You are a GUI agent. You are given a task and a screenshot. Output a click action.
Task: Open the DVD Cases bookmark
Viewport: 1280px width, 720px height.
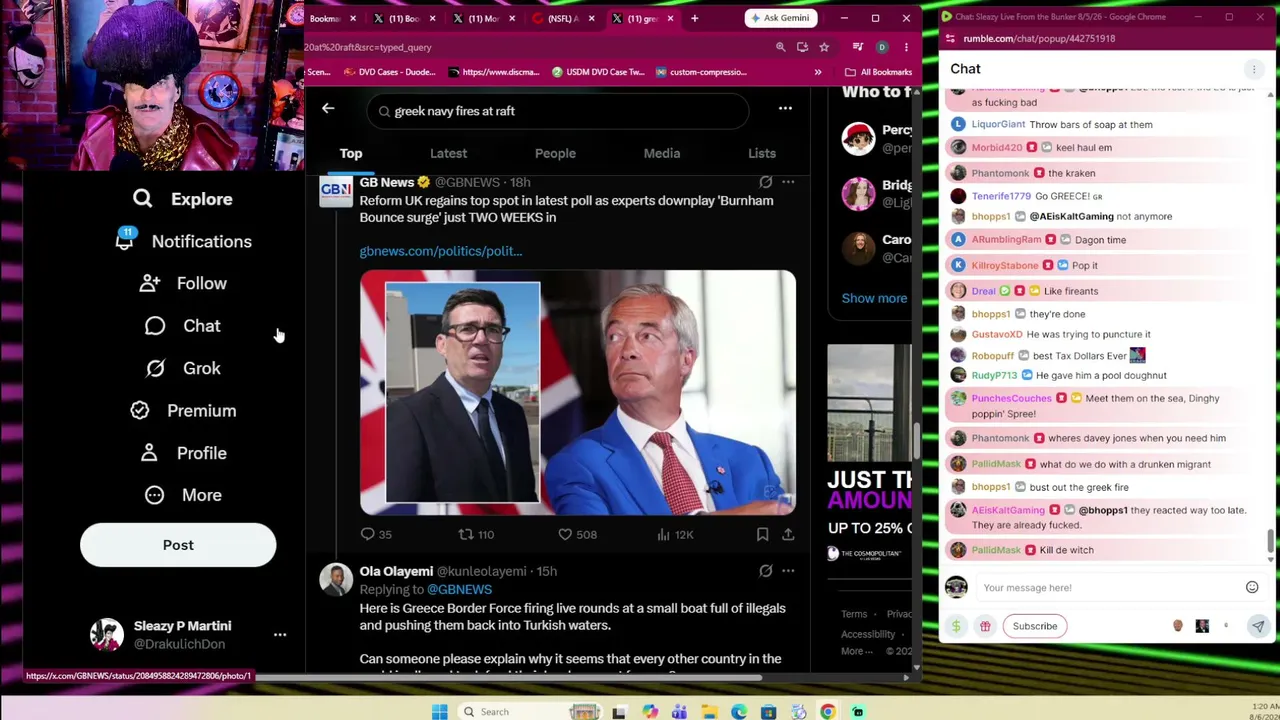click(391, 72)
